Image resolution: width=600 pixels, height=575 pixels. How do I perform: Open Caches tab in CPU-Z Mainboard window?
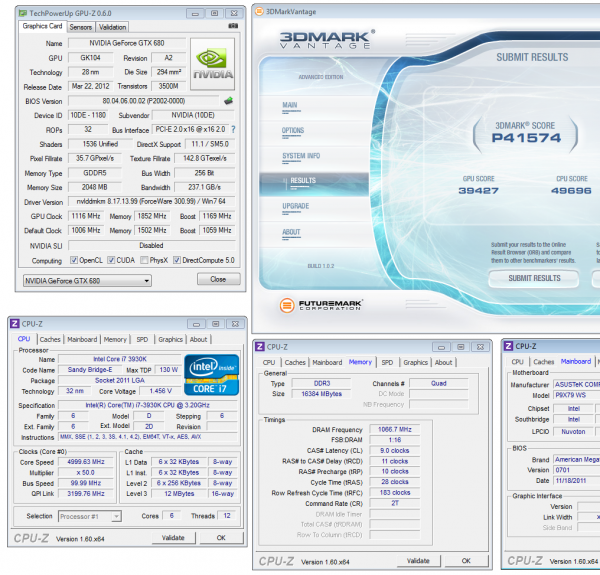[x=544, y=362]
